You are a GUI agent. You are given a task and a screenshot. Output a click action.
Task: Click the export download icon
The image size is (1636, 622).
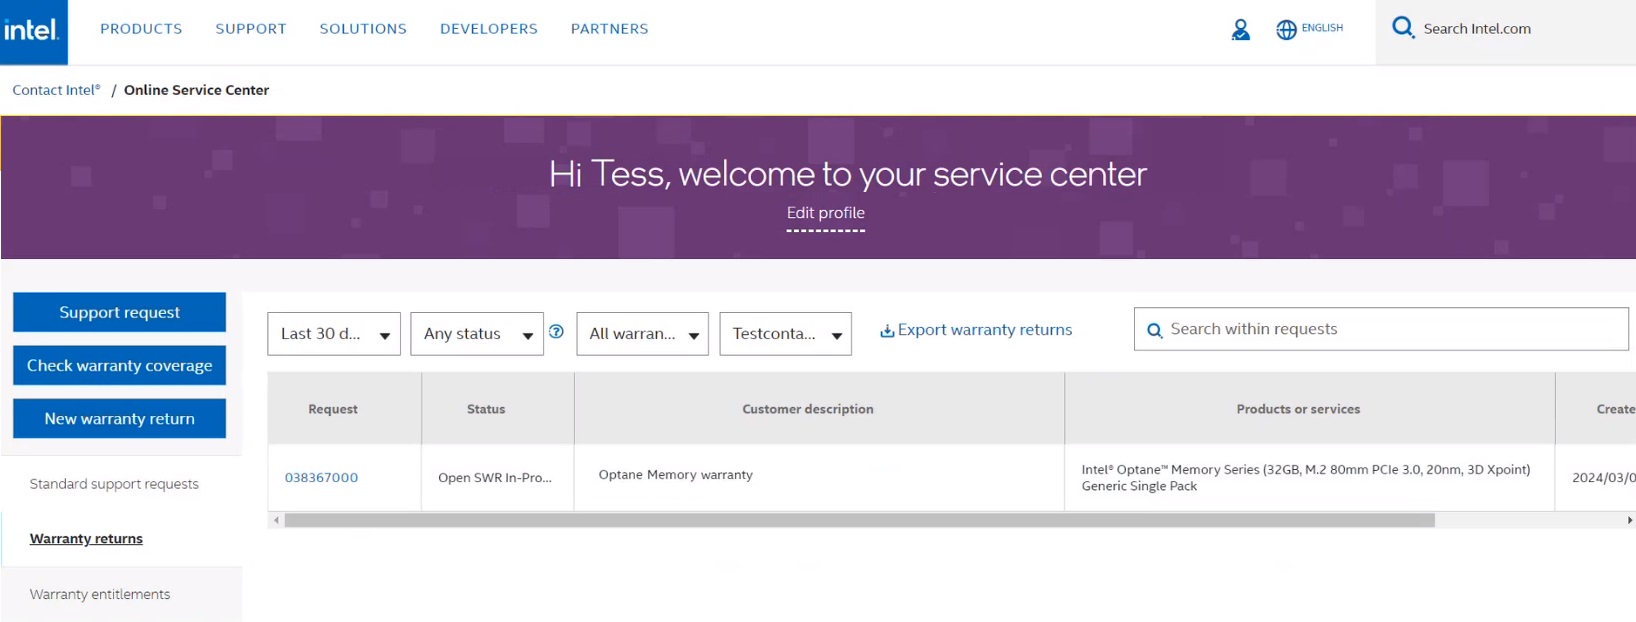[887, 331]
